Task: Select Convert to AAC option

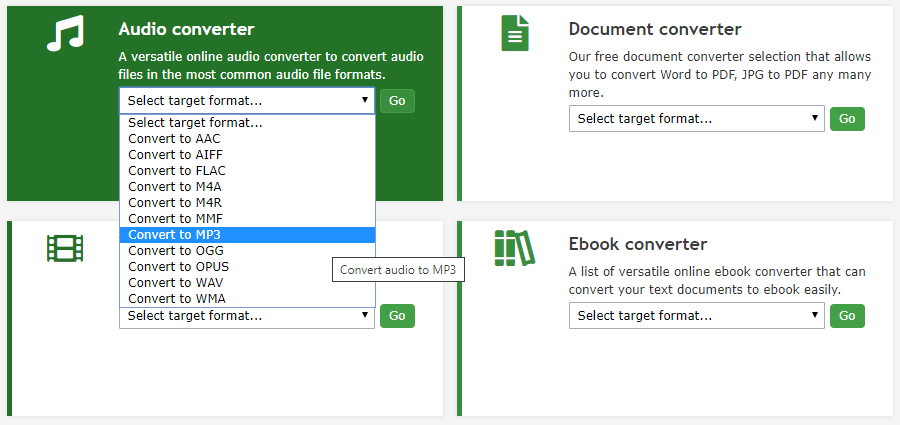Action: [x=247, y=139]
